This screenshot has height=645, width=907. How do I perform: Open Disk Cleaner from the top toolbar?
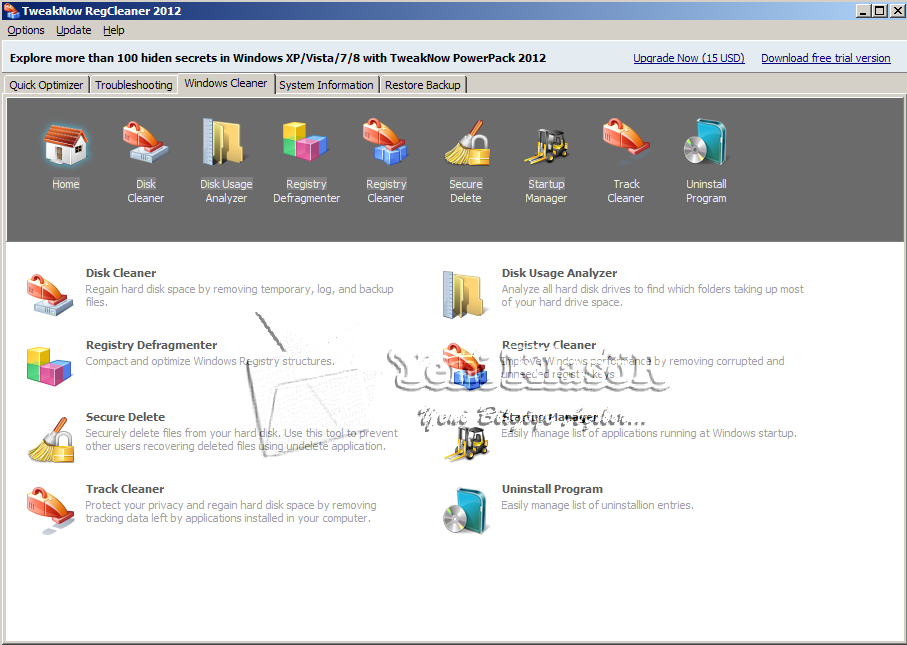pos(146,146)
